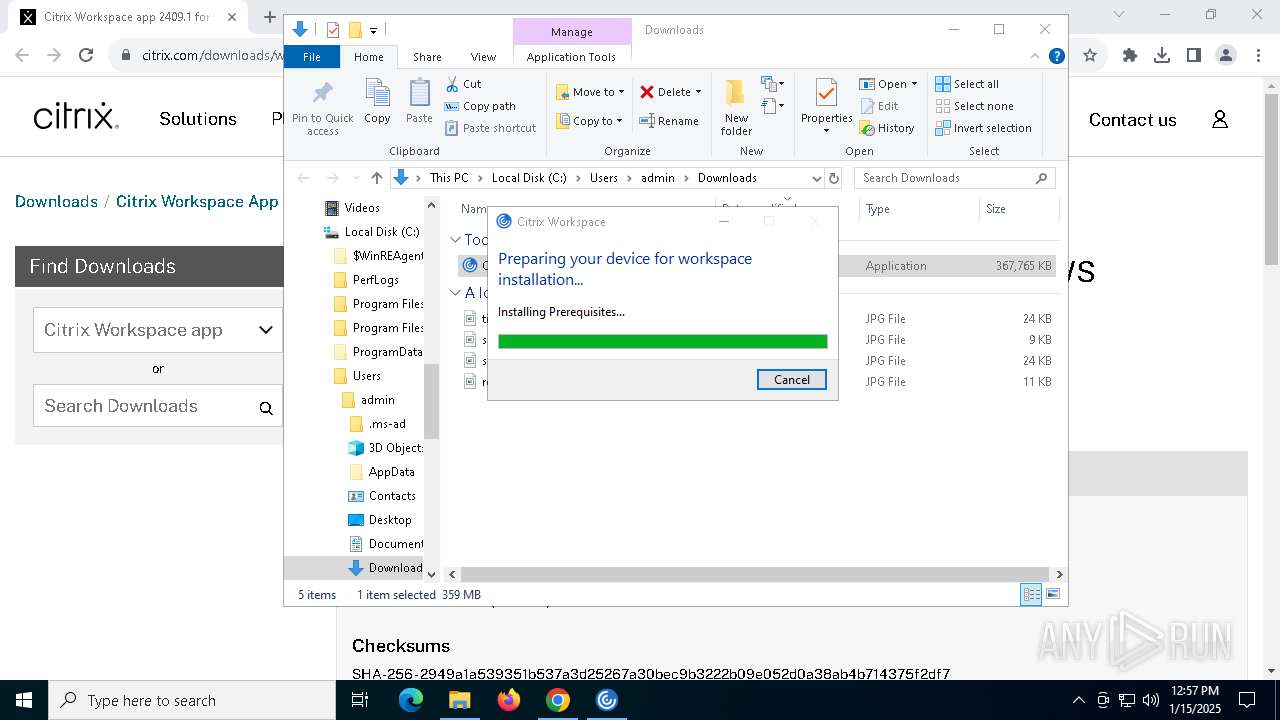1280x720 pixels.
Task: Switch to the View ribbon tab
Action: (483, 57)
